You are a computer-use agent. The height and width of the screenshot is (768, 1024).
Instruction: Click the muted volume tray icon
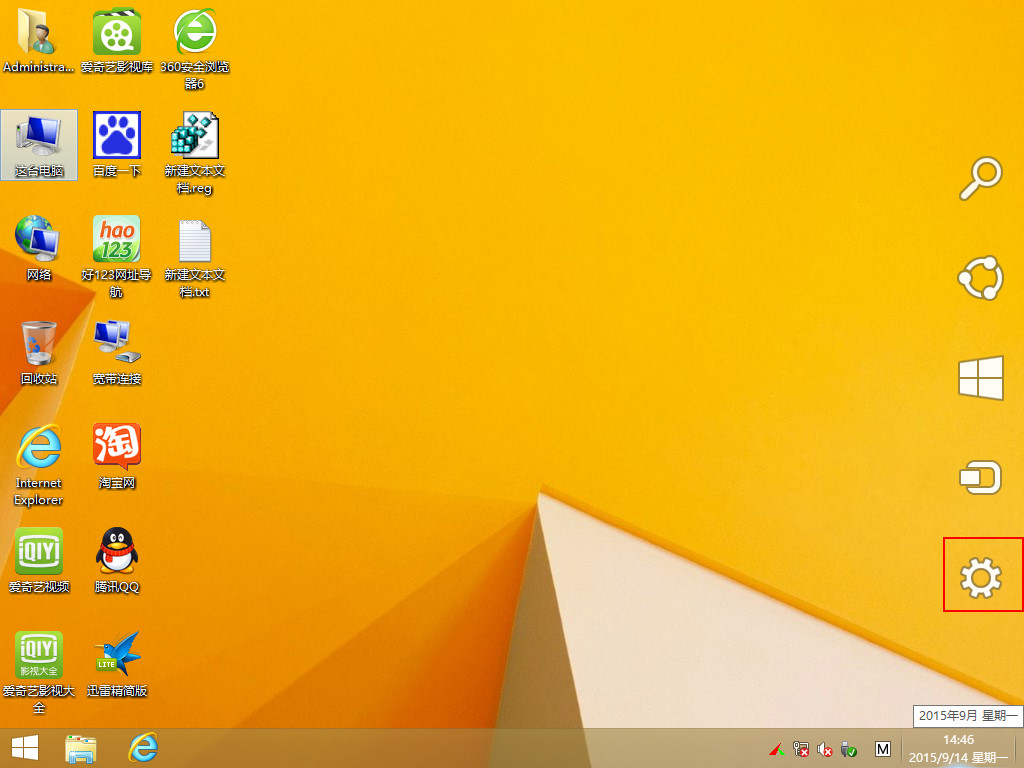[825, 749]
